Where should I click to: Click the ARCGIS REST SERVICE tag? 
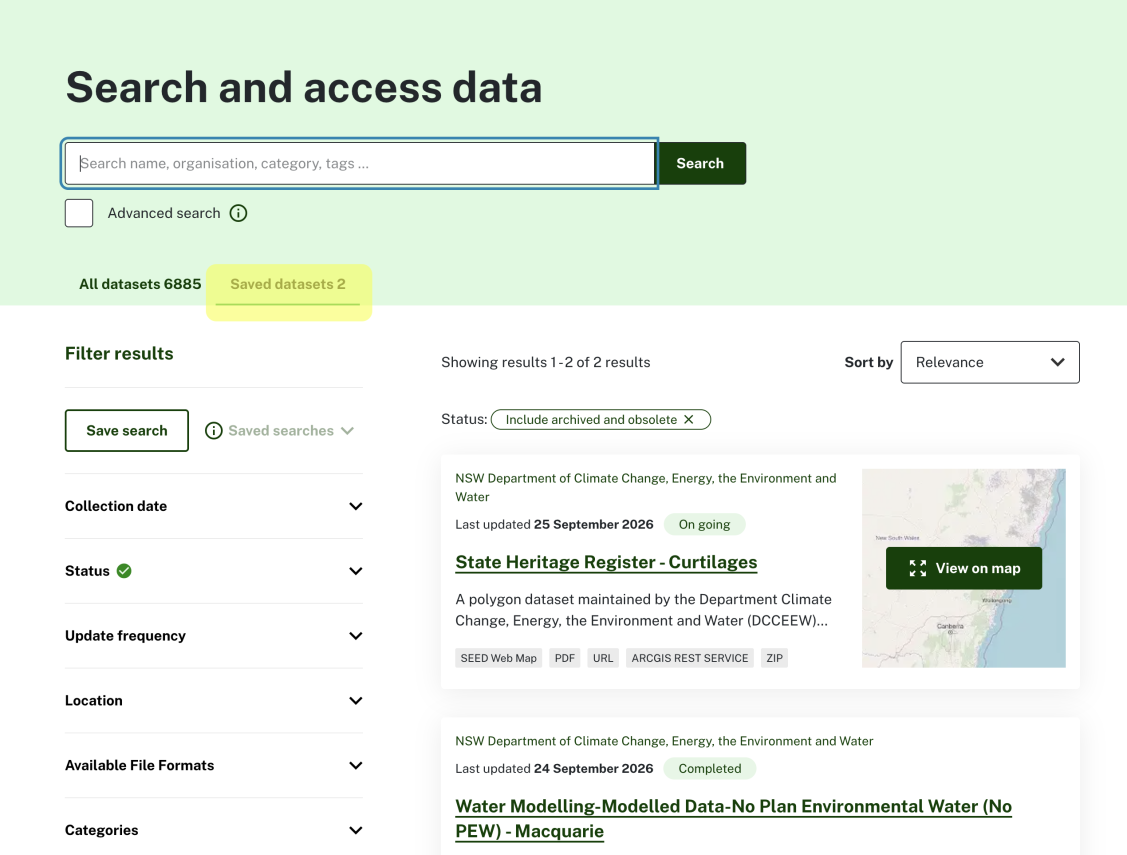690,658
